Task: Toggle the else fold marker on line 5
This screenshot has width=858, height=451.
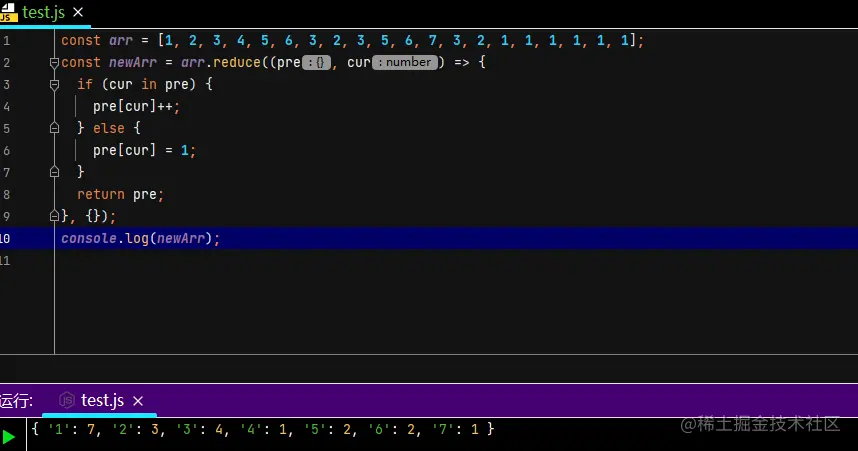Action: [54, 128]
